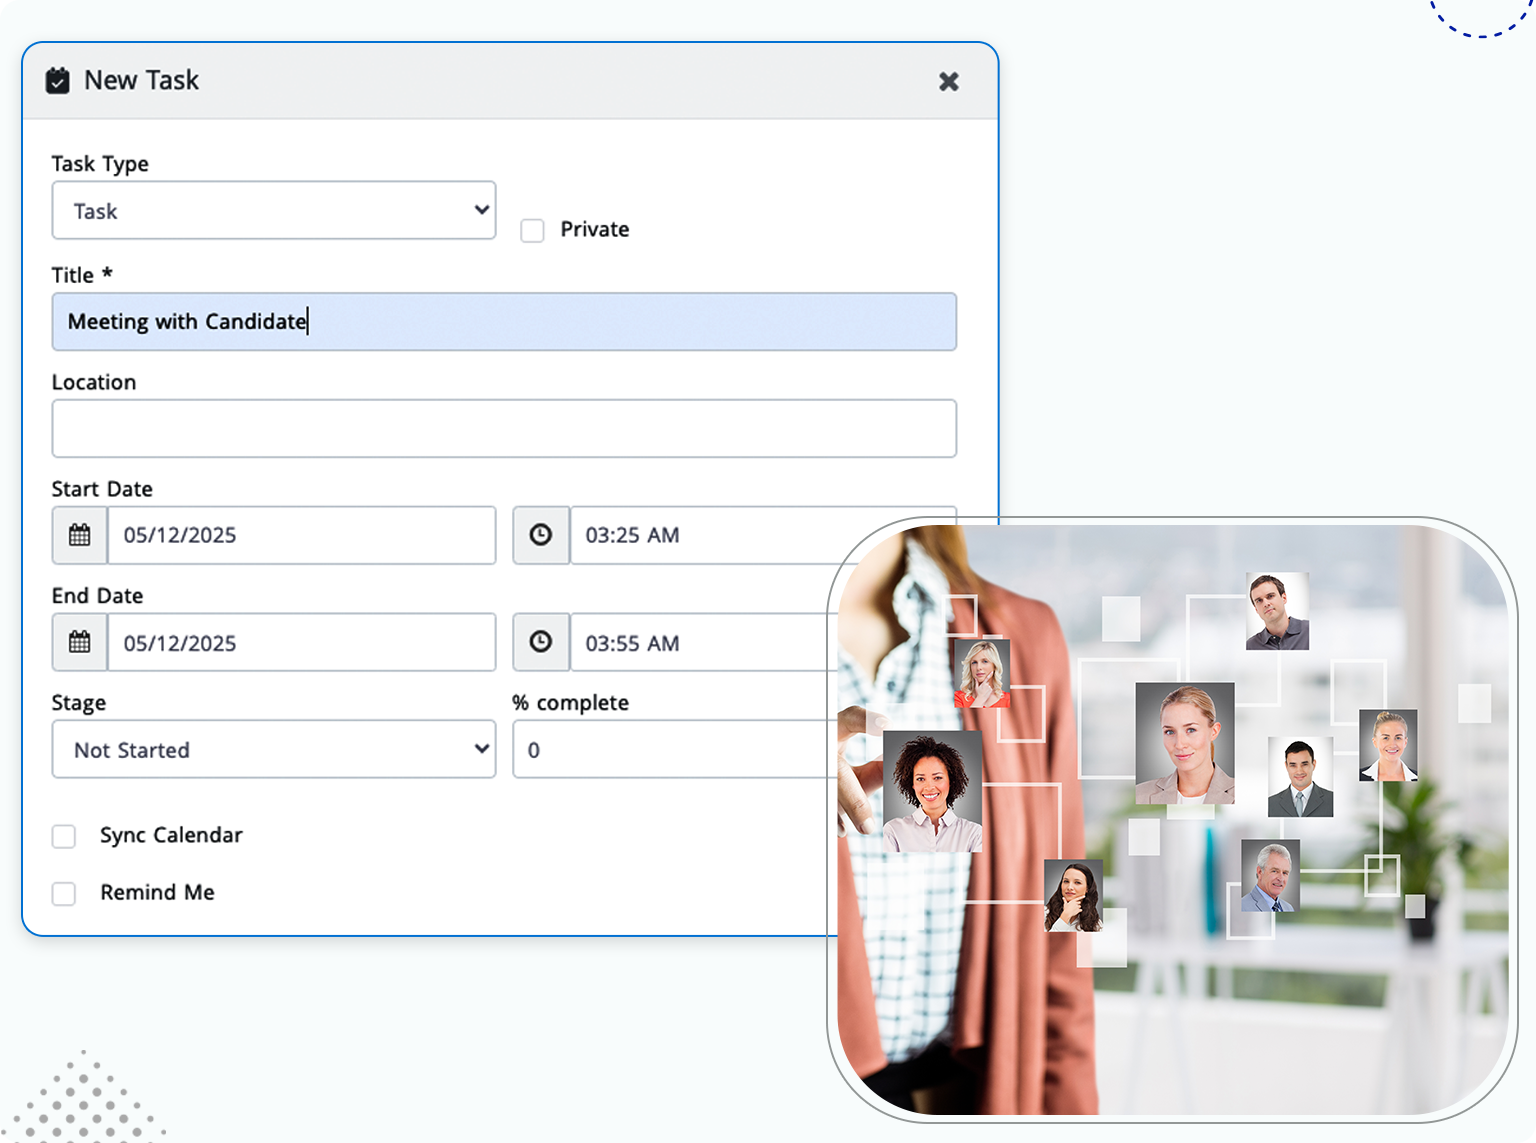Click the End Date field 05/12/2025
Viewport: 1536px width, 1143px height.
(x=302, y=642)
